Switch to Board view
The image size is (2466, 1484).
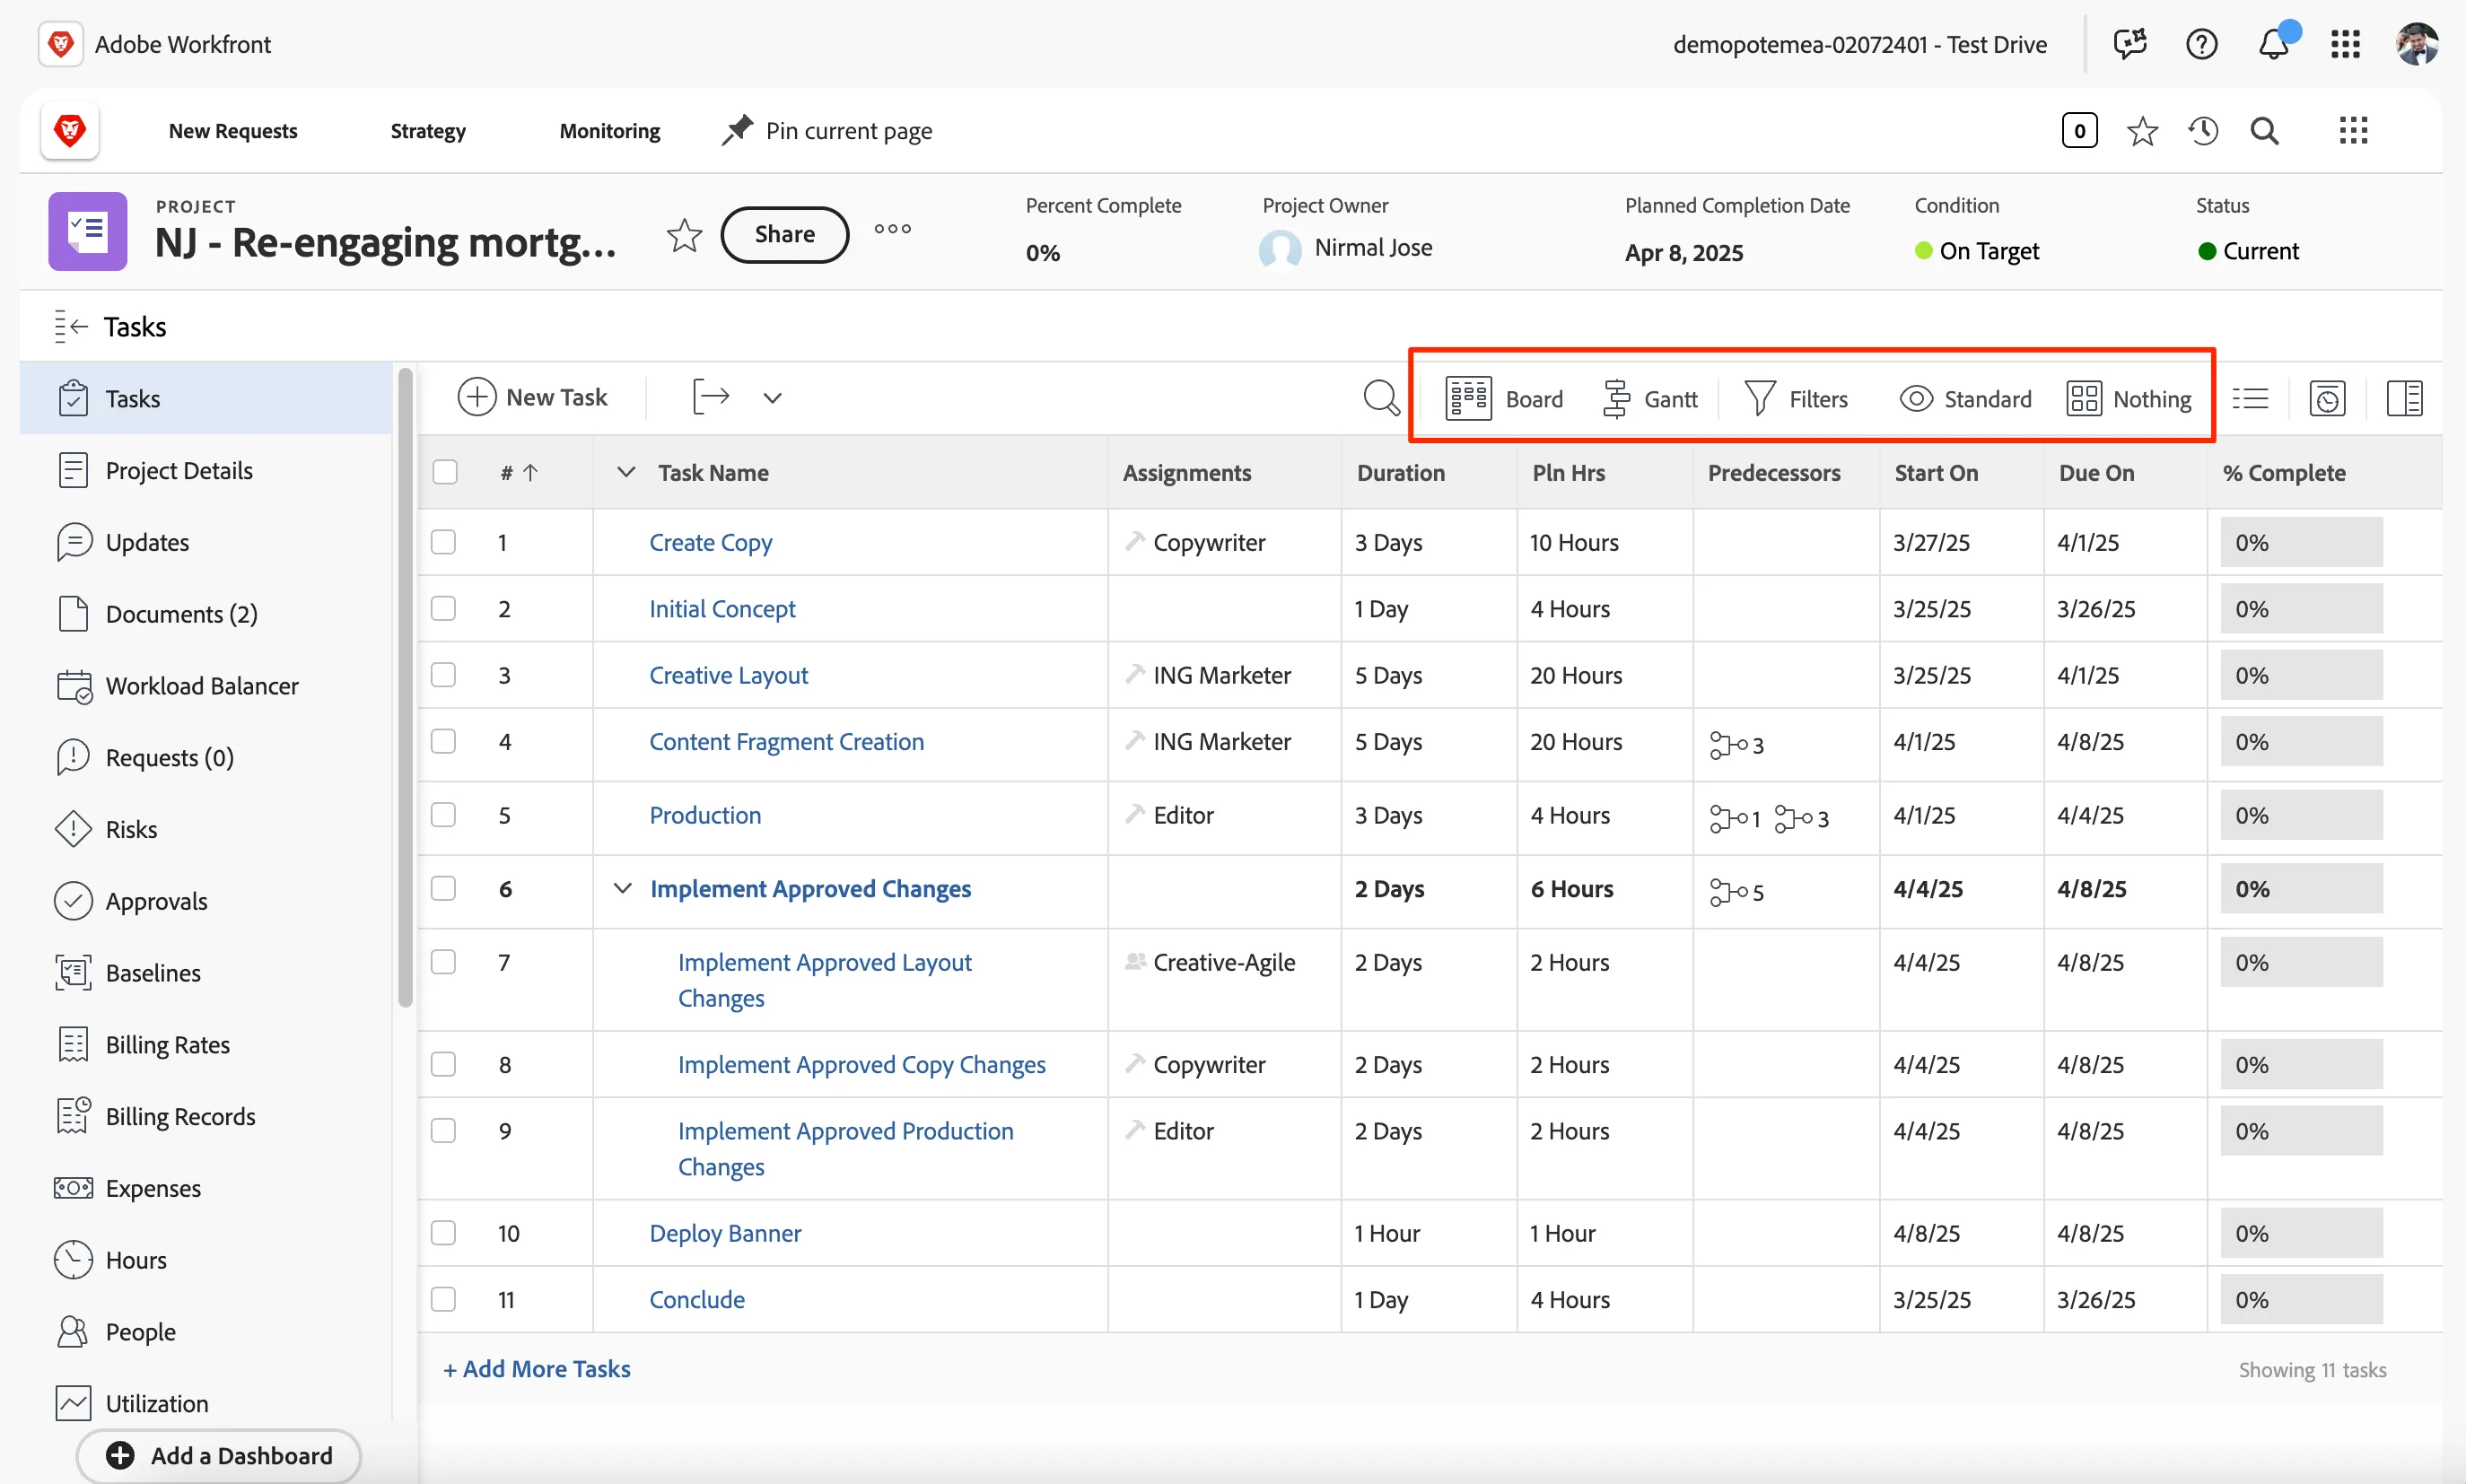pos(1504,399)
